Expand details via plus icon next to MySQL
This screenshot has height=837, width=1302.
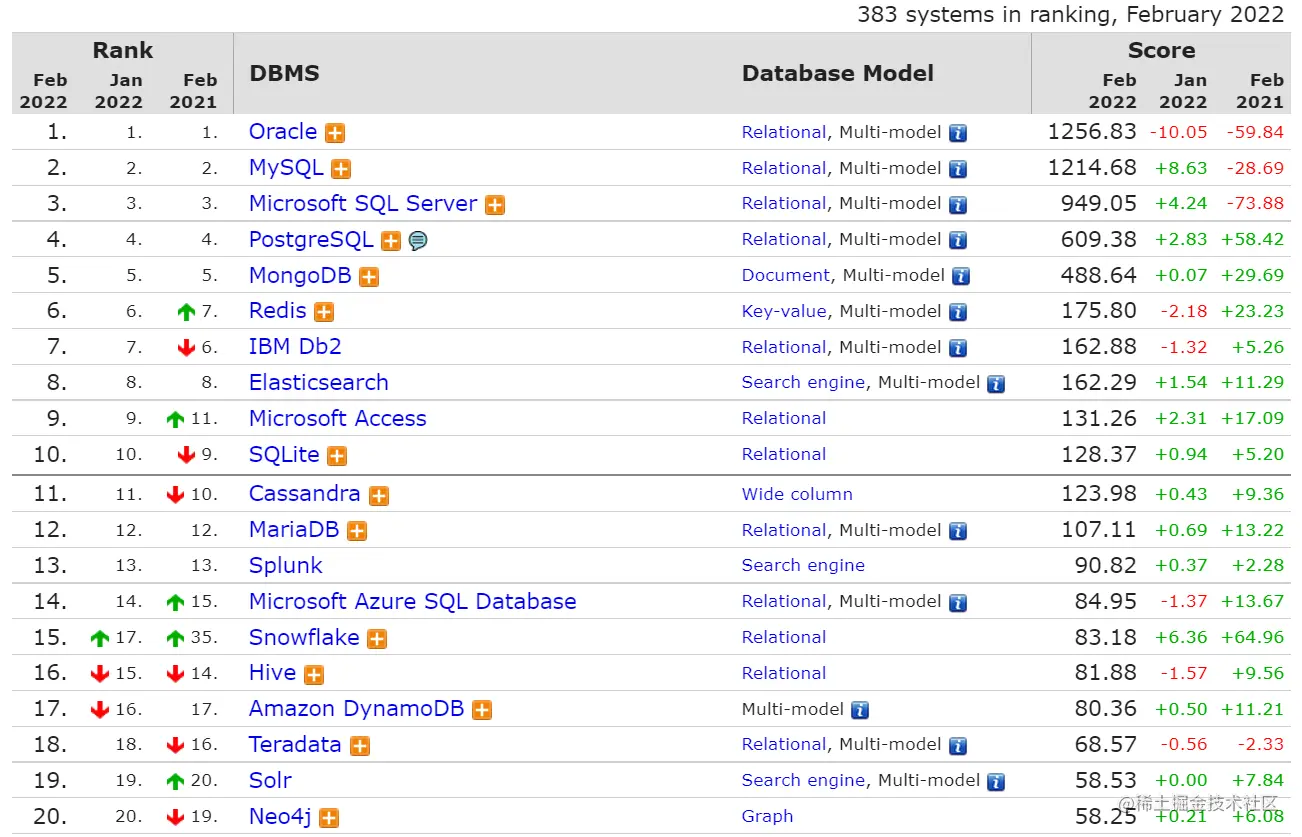tap(341, 169)
